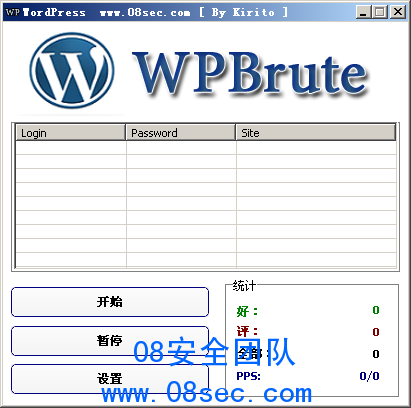Click the red 评 count value
Image resolution: width=411 pixels, height=408 pixels.
pos(376,332)
